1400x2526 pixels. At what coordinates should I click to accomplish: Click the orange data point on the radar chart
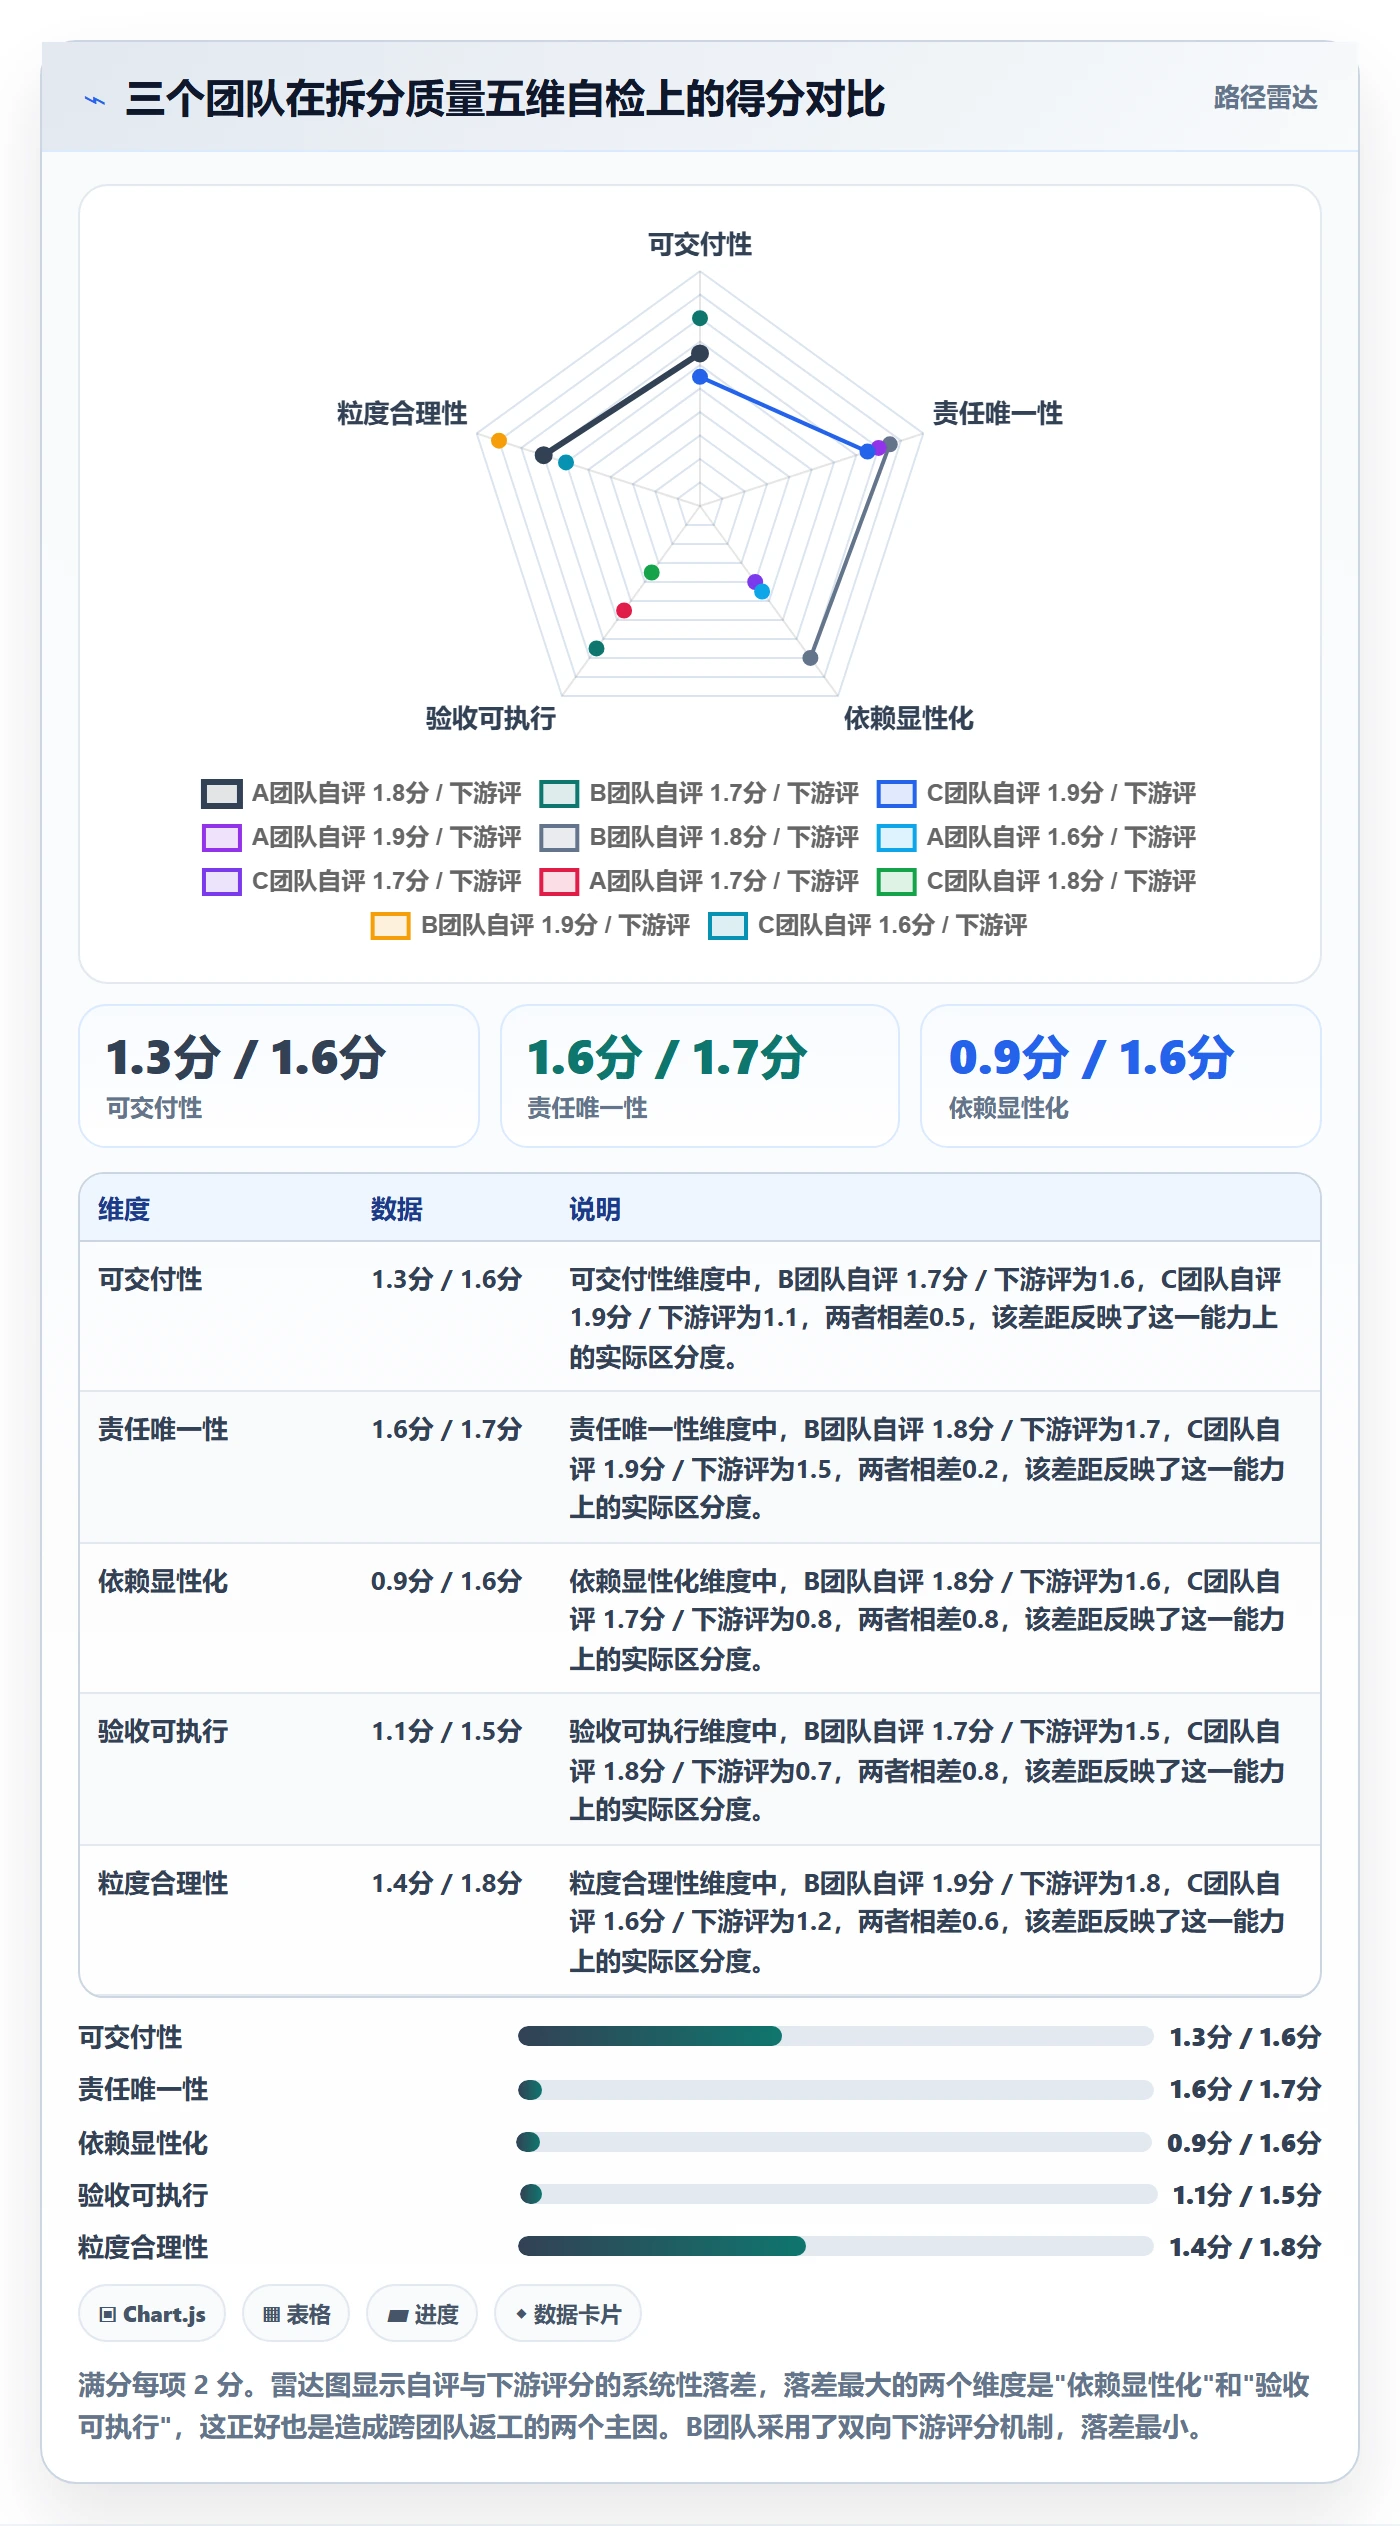[499, 441]
